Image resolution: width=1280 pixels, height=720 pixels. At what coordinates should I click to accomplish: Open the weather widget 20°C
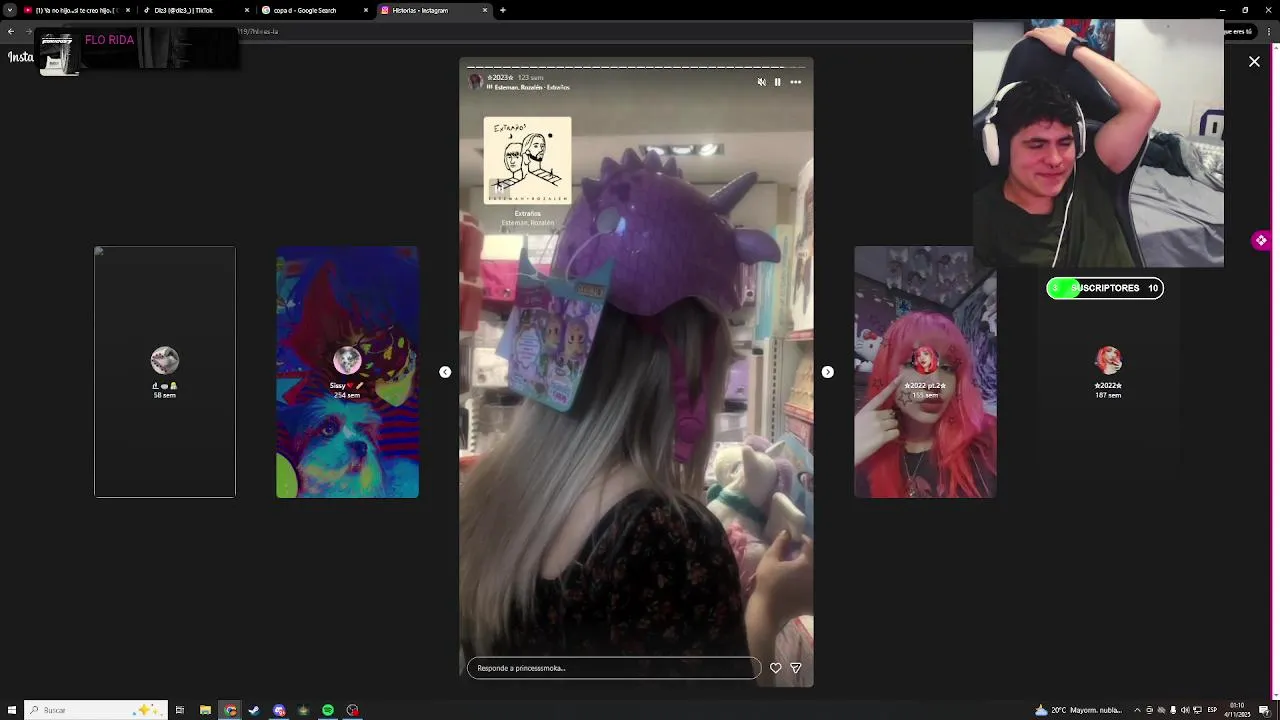[x=1078, y=710]
